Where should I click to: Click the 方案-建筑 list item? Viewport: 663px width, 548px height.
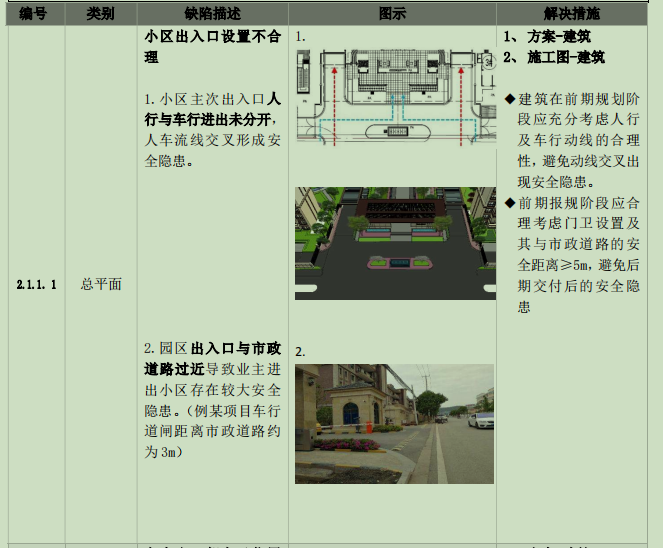560,37
